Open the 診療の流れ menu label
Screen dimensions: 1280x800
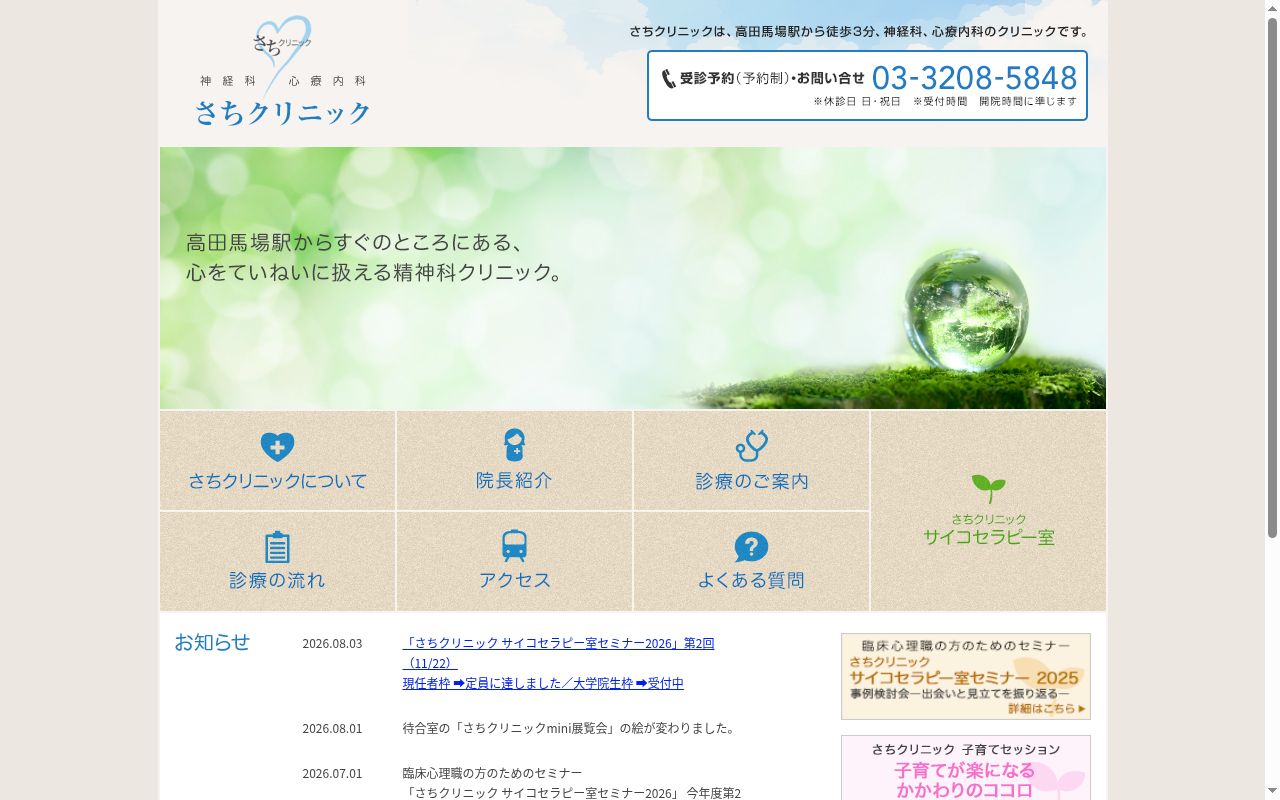pos(277,580)
